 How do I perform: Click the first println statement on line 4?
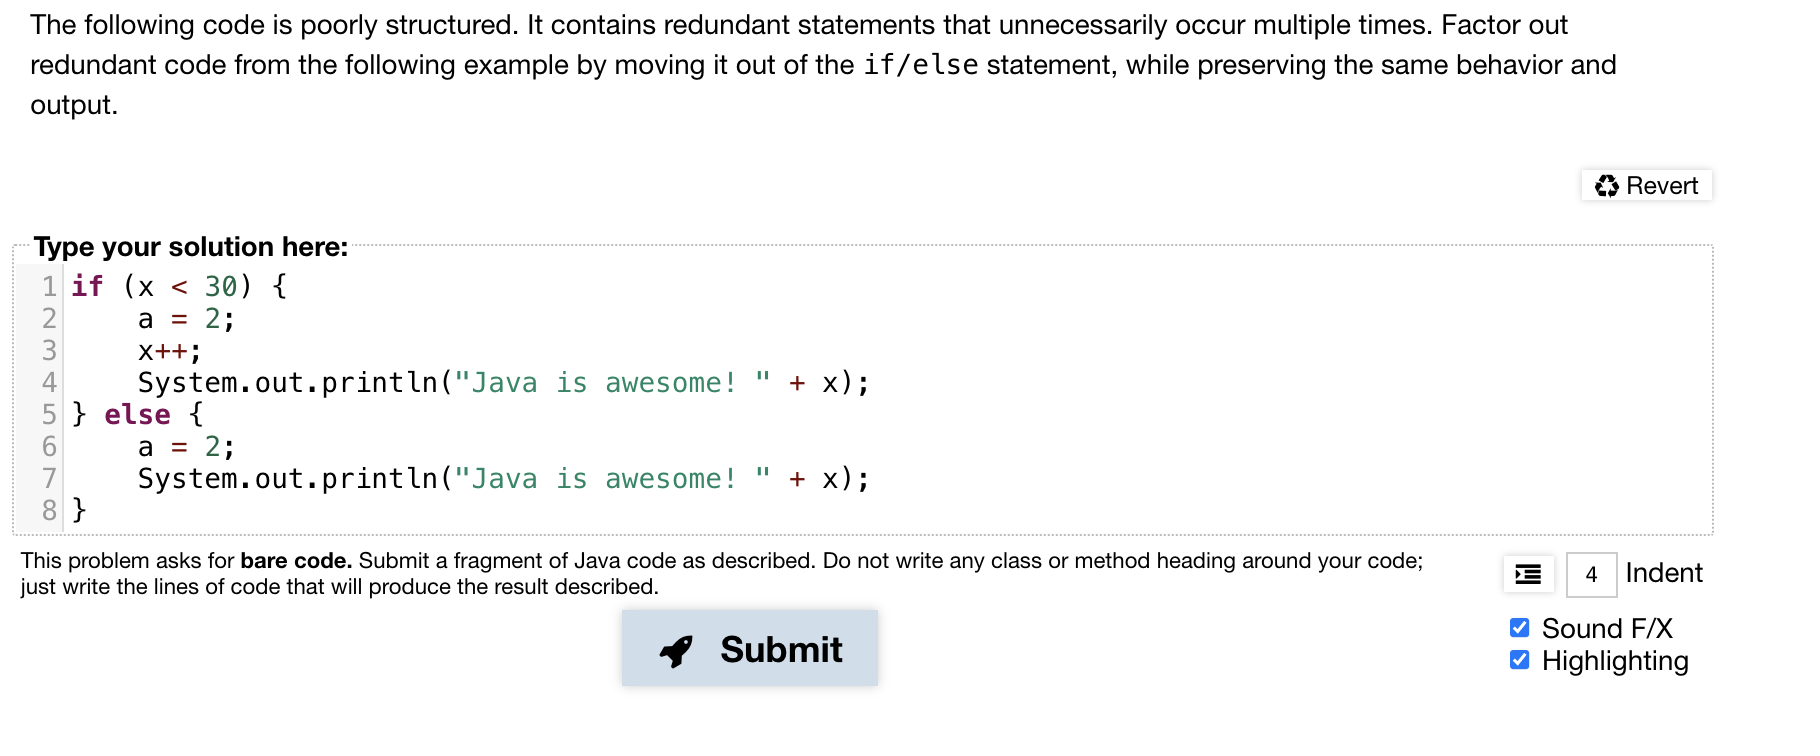(x=504, y=383)
